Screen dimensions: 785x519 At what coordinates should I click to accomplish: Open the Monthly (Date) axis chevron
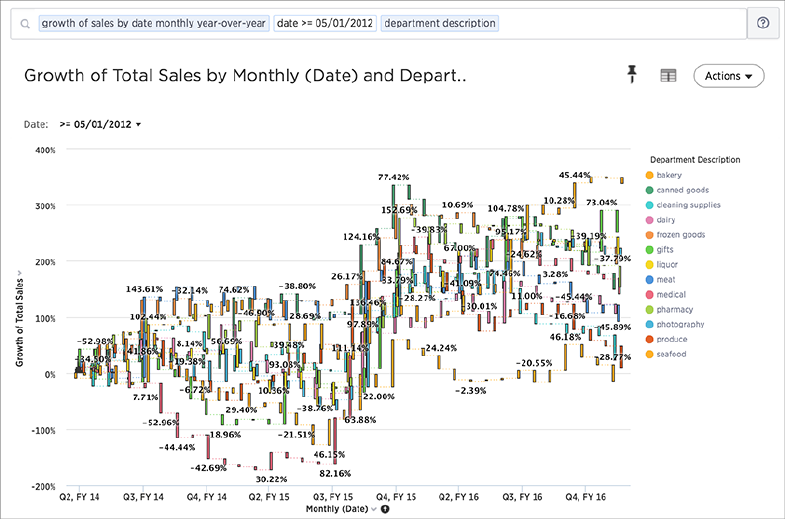tap(373, 509)
